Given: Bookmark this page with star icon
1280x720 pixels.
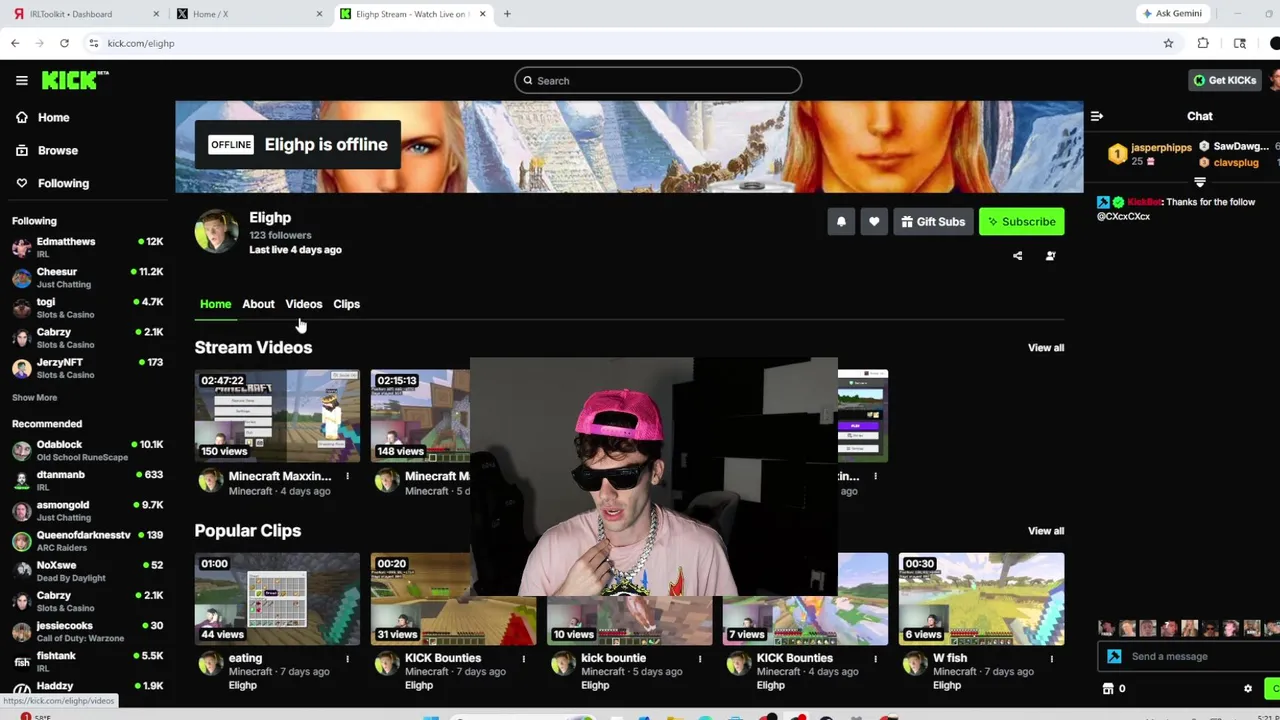Looking at the screenshot, I should tap(1168, 43).
